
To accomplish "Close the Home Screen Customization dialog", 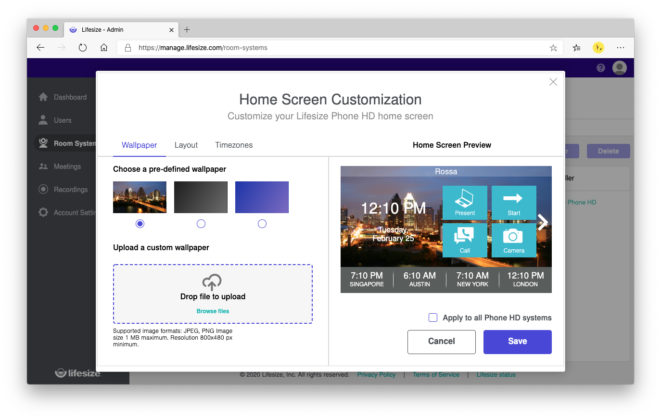I will [553, 82].
